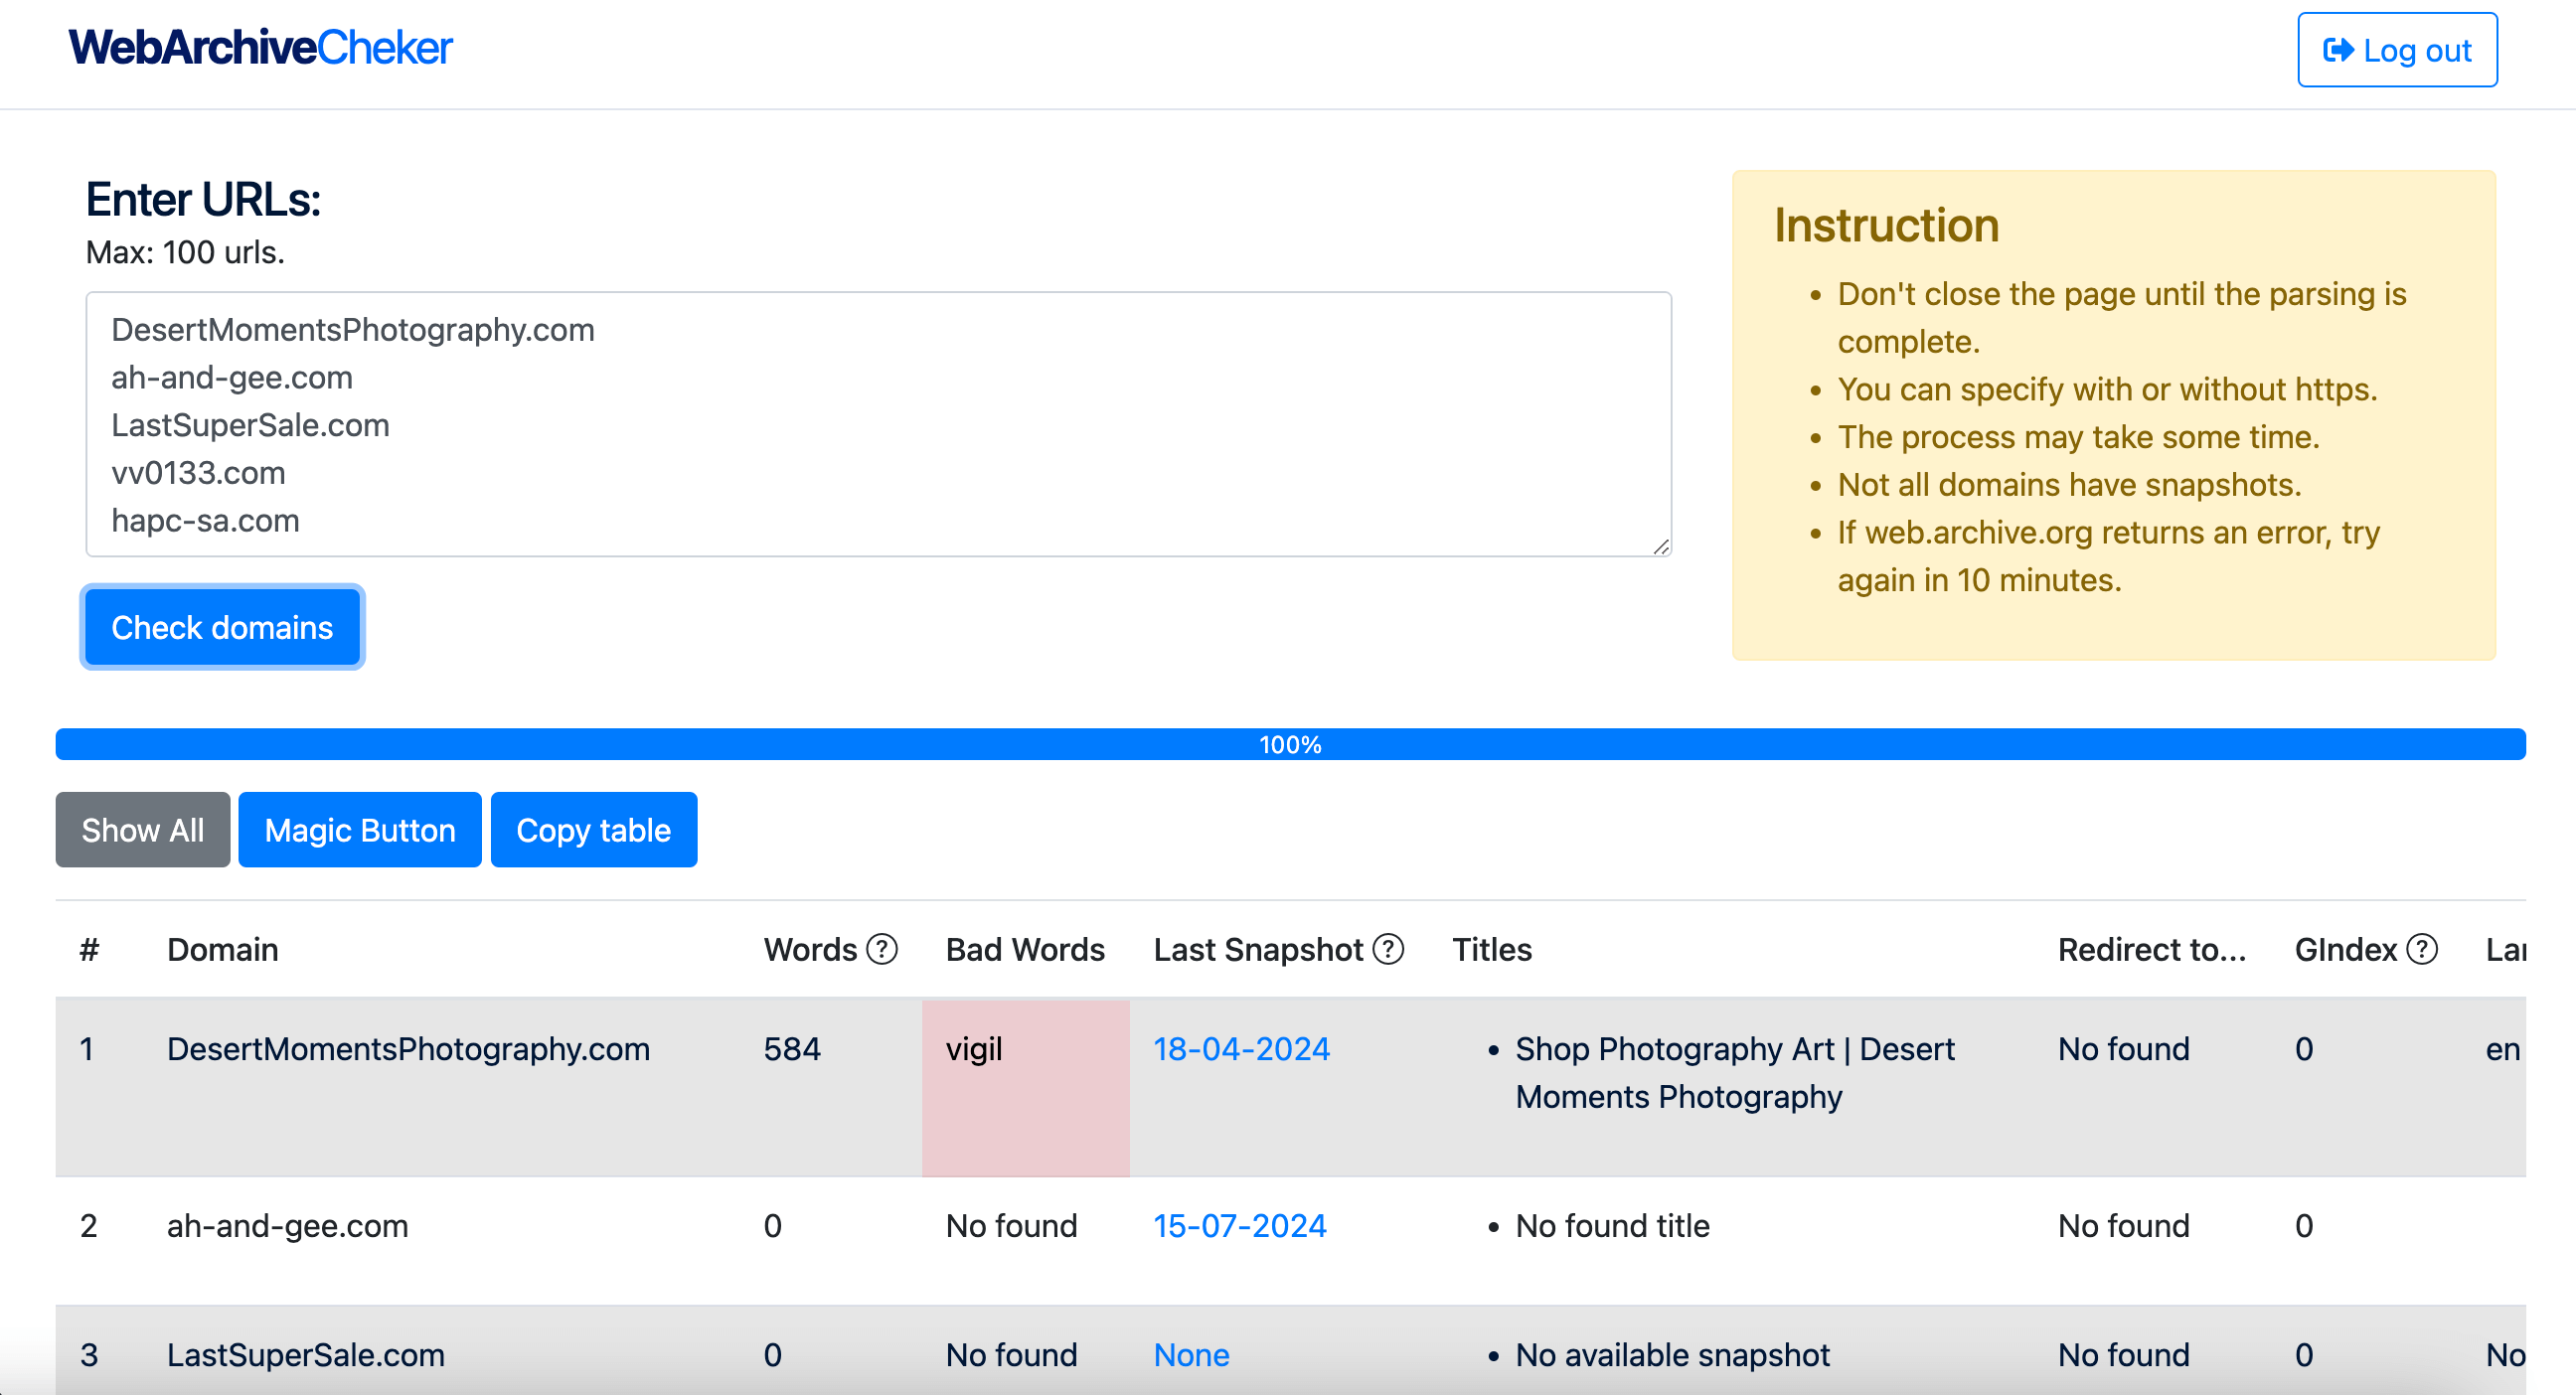Click the 100% progress bar
This screenshot has width=2576, height=1395.
click(1290, 745)
